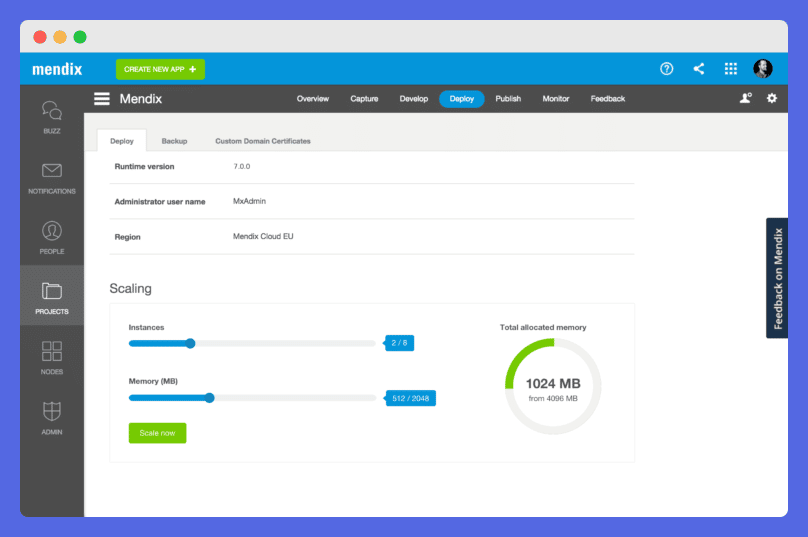Go to the Capture menu item
This screenshot has height=537, width=808.
point(364,98)
